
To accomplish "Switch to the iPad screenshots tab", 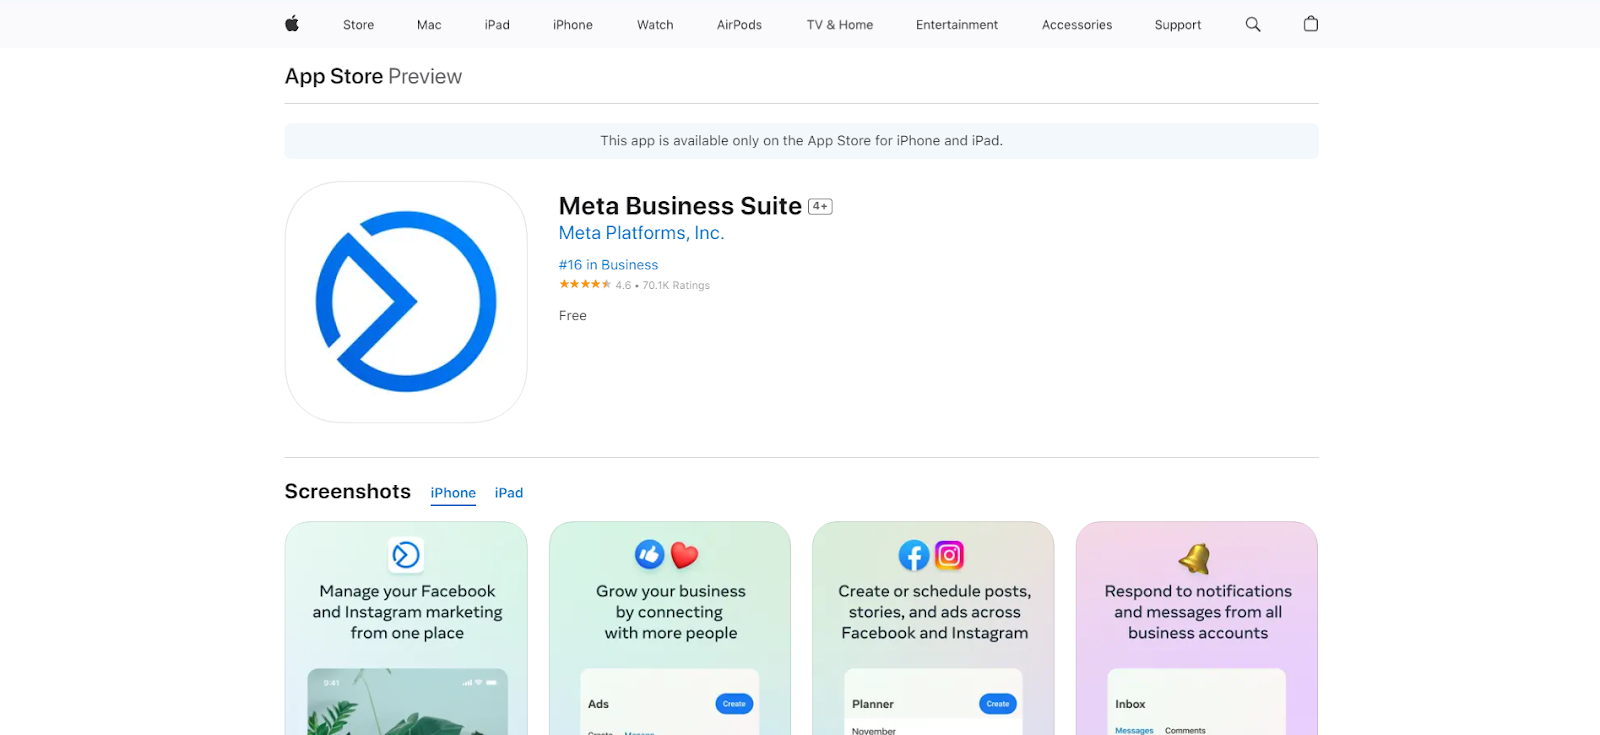I will [509, 493].
